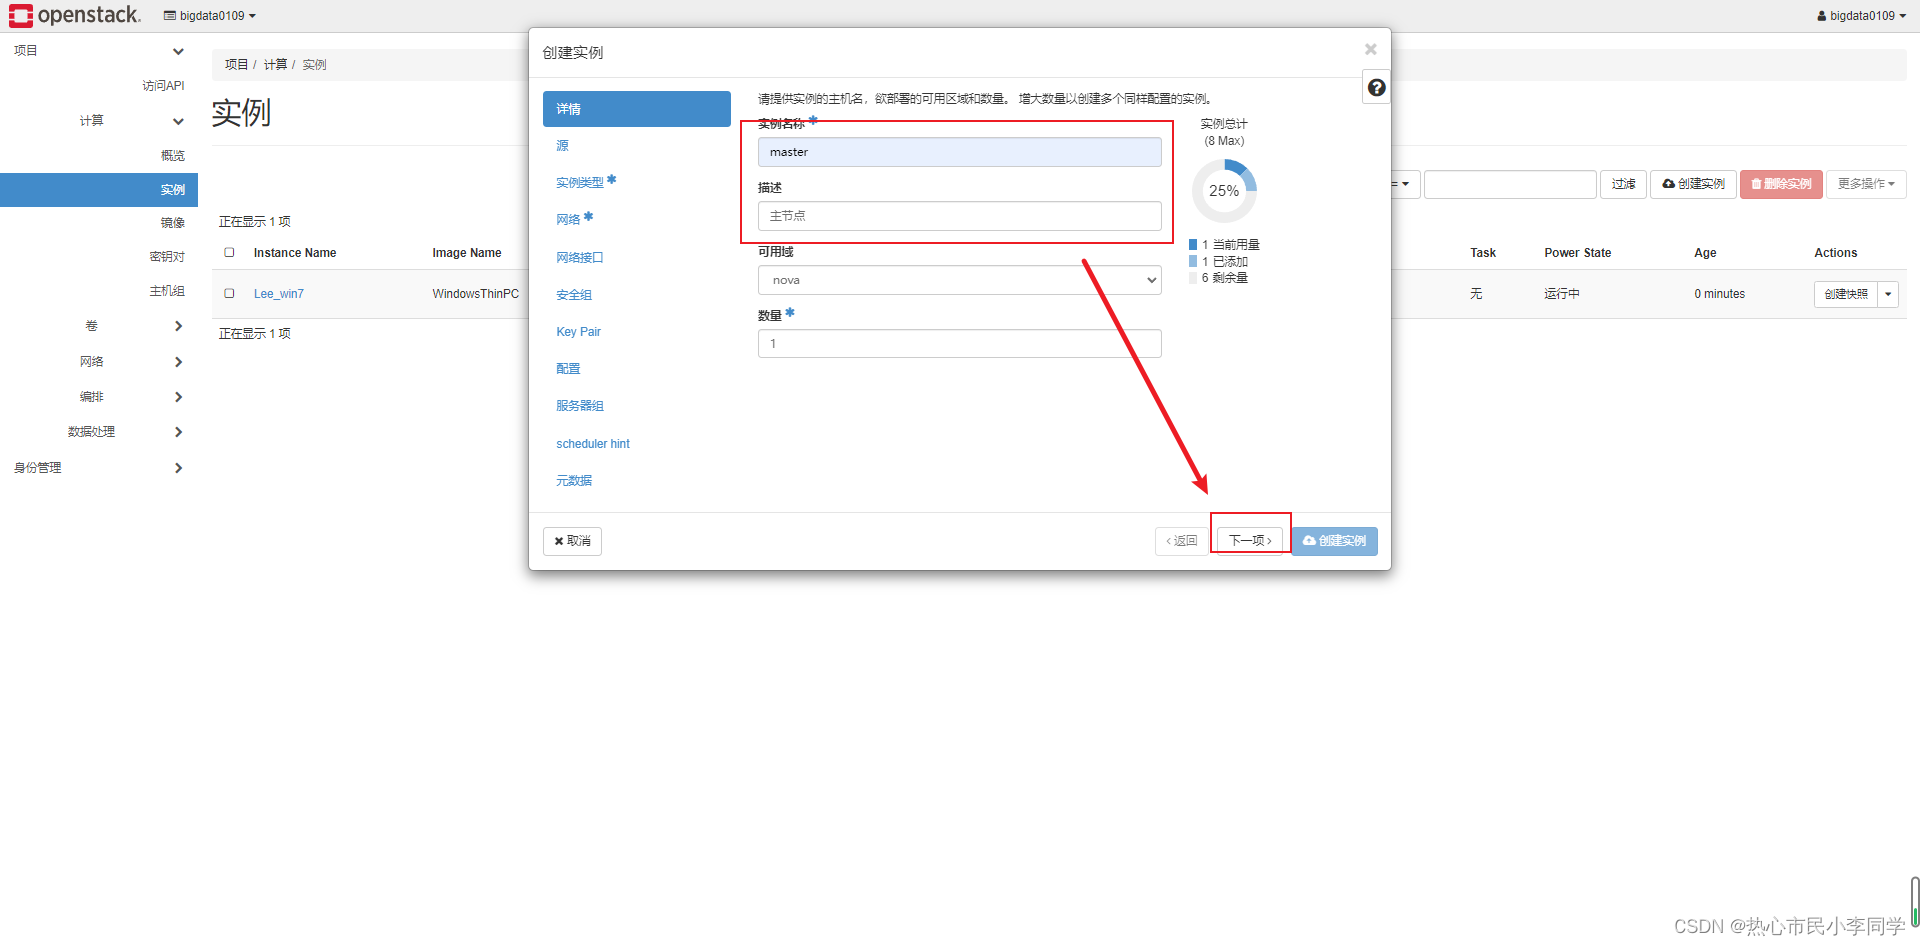Click 创建实例 button in the page toolbar
This screenshot has height=946, width=1920.
pyautogui.click(x=1693, y=184)
